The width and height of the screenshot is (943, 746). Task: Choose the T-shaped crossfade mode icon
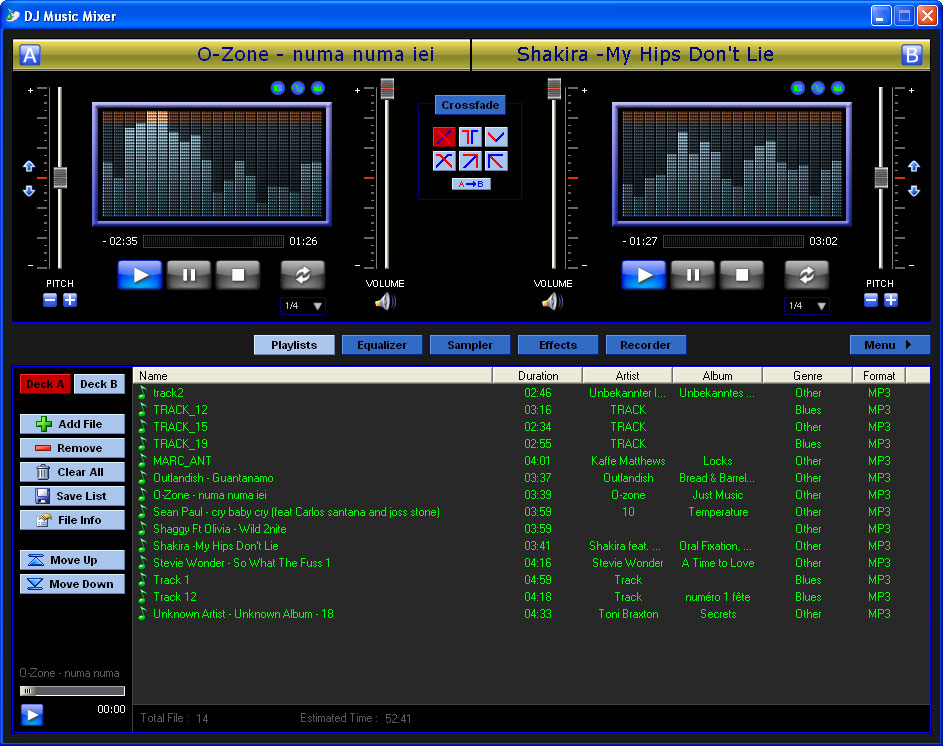tap(470, 137)
